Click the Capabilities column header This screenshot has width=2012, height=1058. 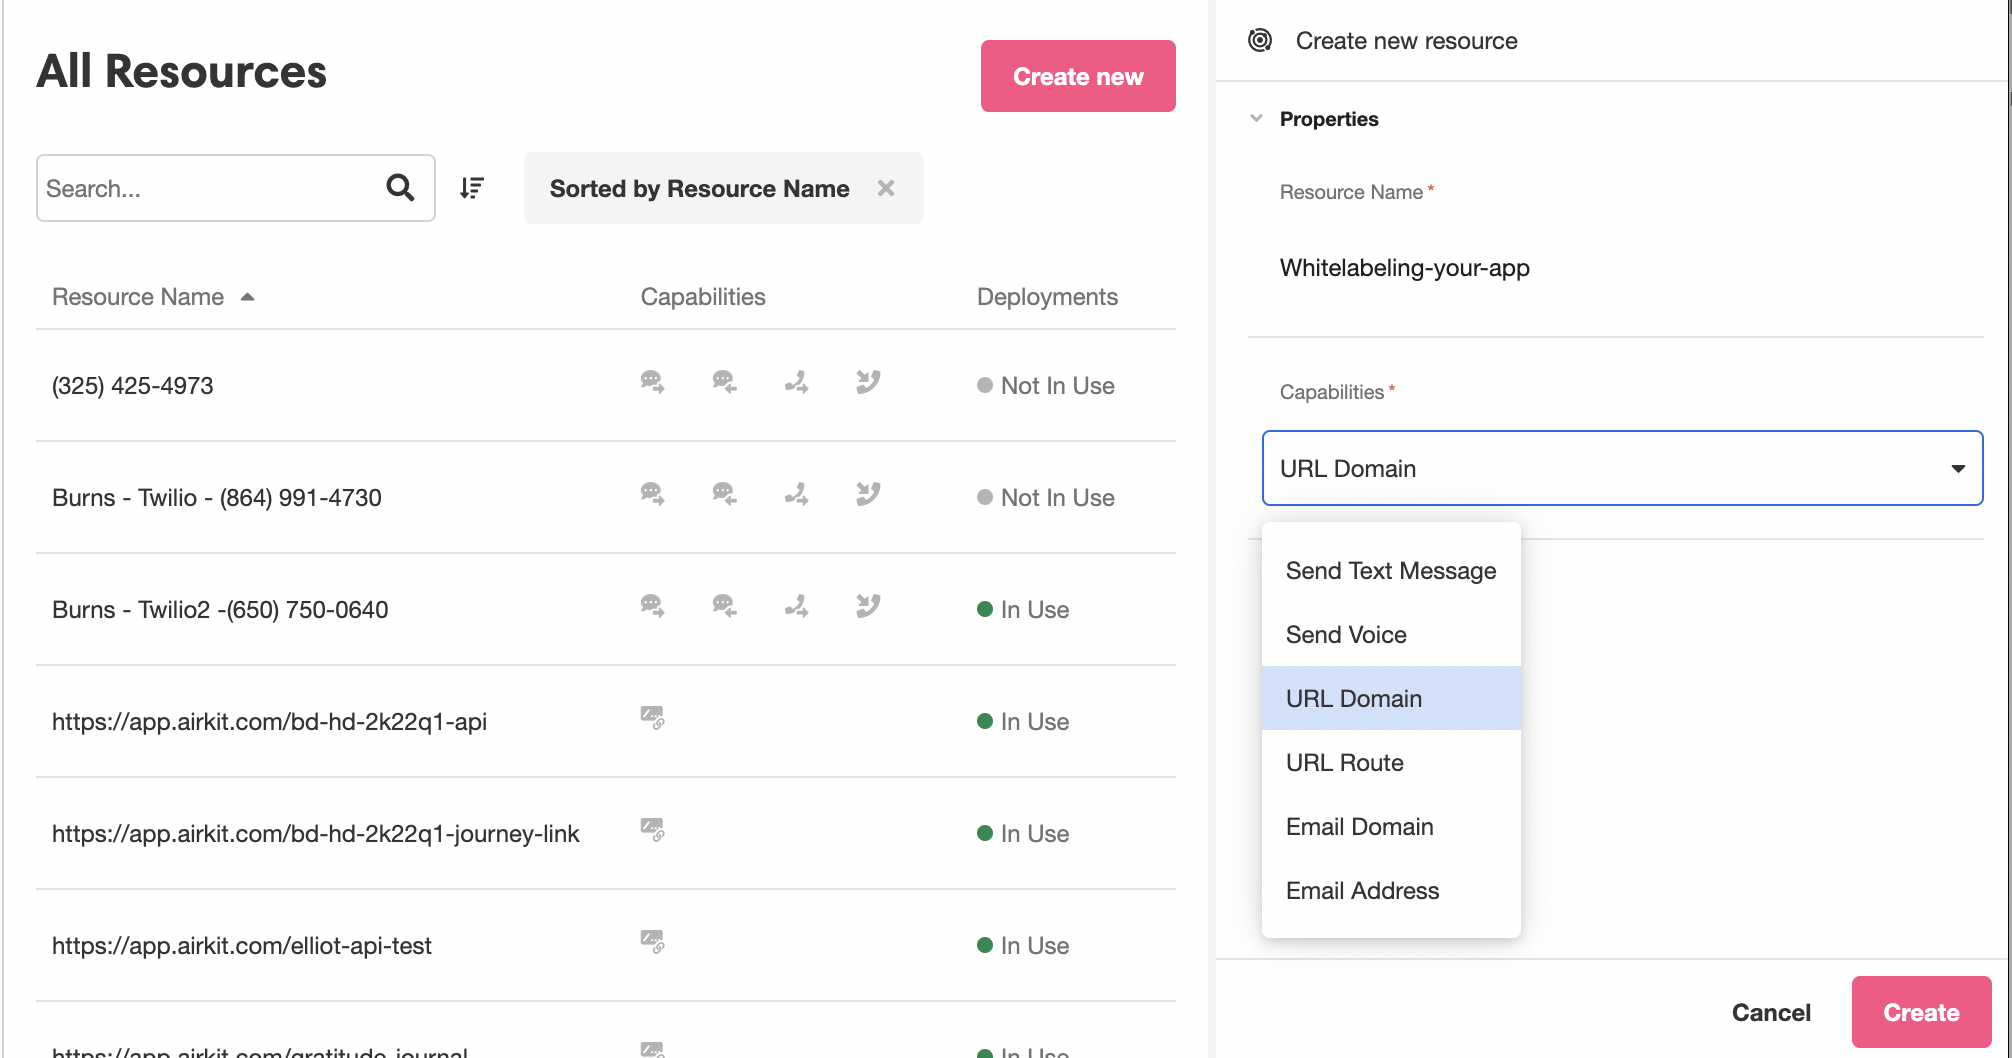[x=703, y=297]
